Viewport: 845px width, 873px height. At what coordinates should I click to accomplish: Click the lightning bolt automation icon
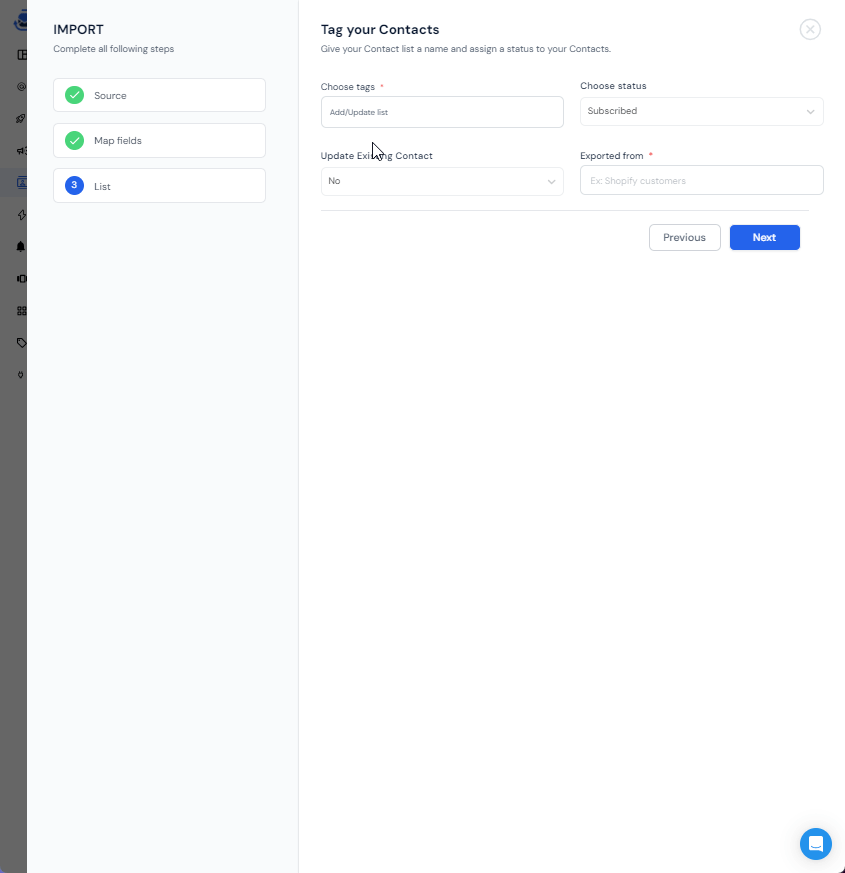pos(21,215)
